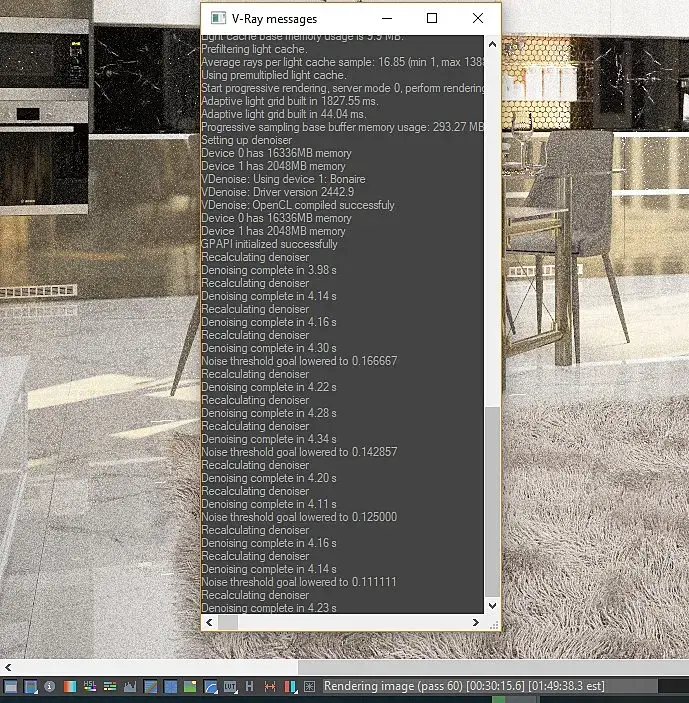Toggle the curve correction icon

pos(210,686)
